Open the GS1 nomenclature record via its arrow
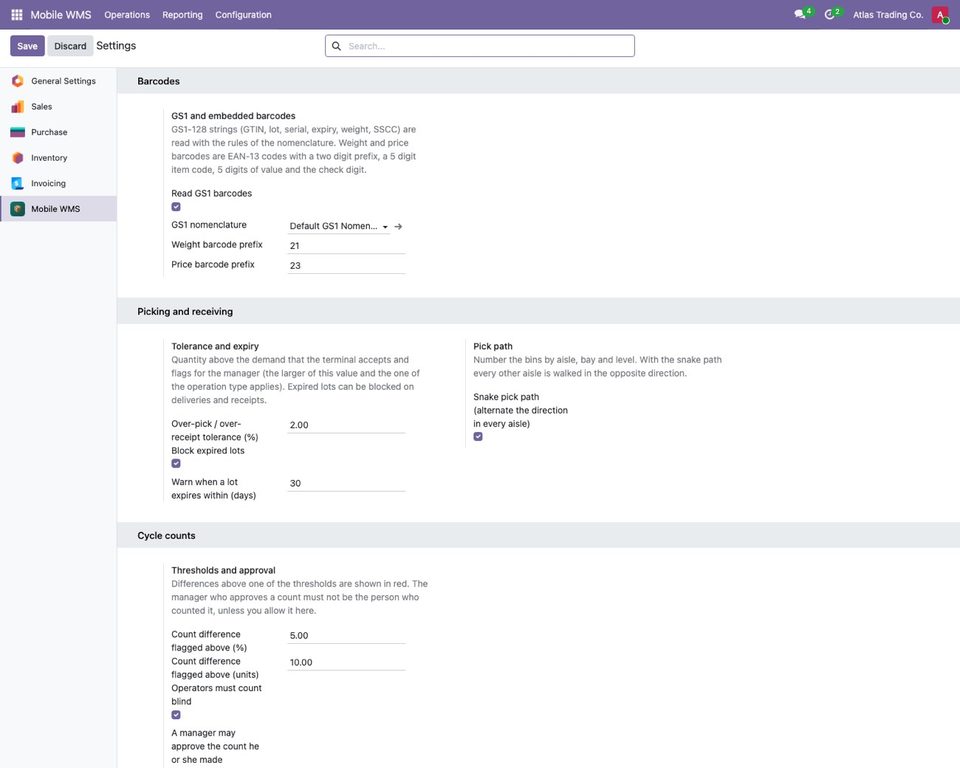Image resolution: width=960 pixels, height=768 pixels. pos(398,227)
